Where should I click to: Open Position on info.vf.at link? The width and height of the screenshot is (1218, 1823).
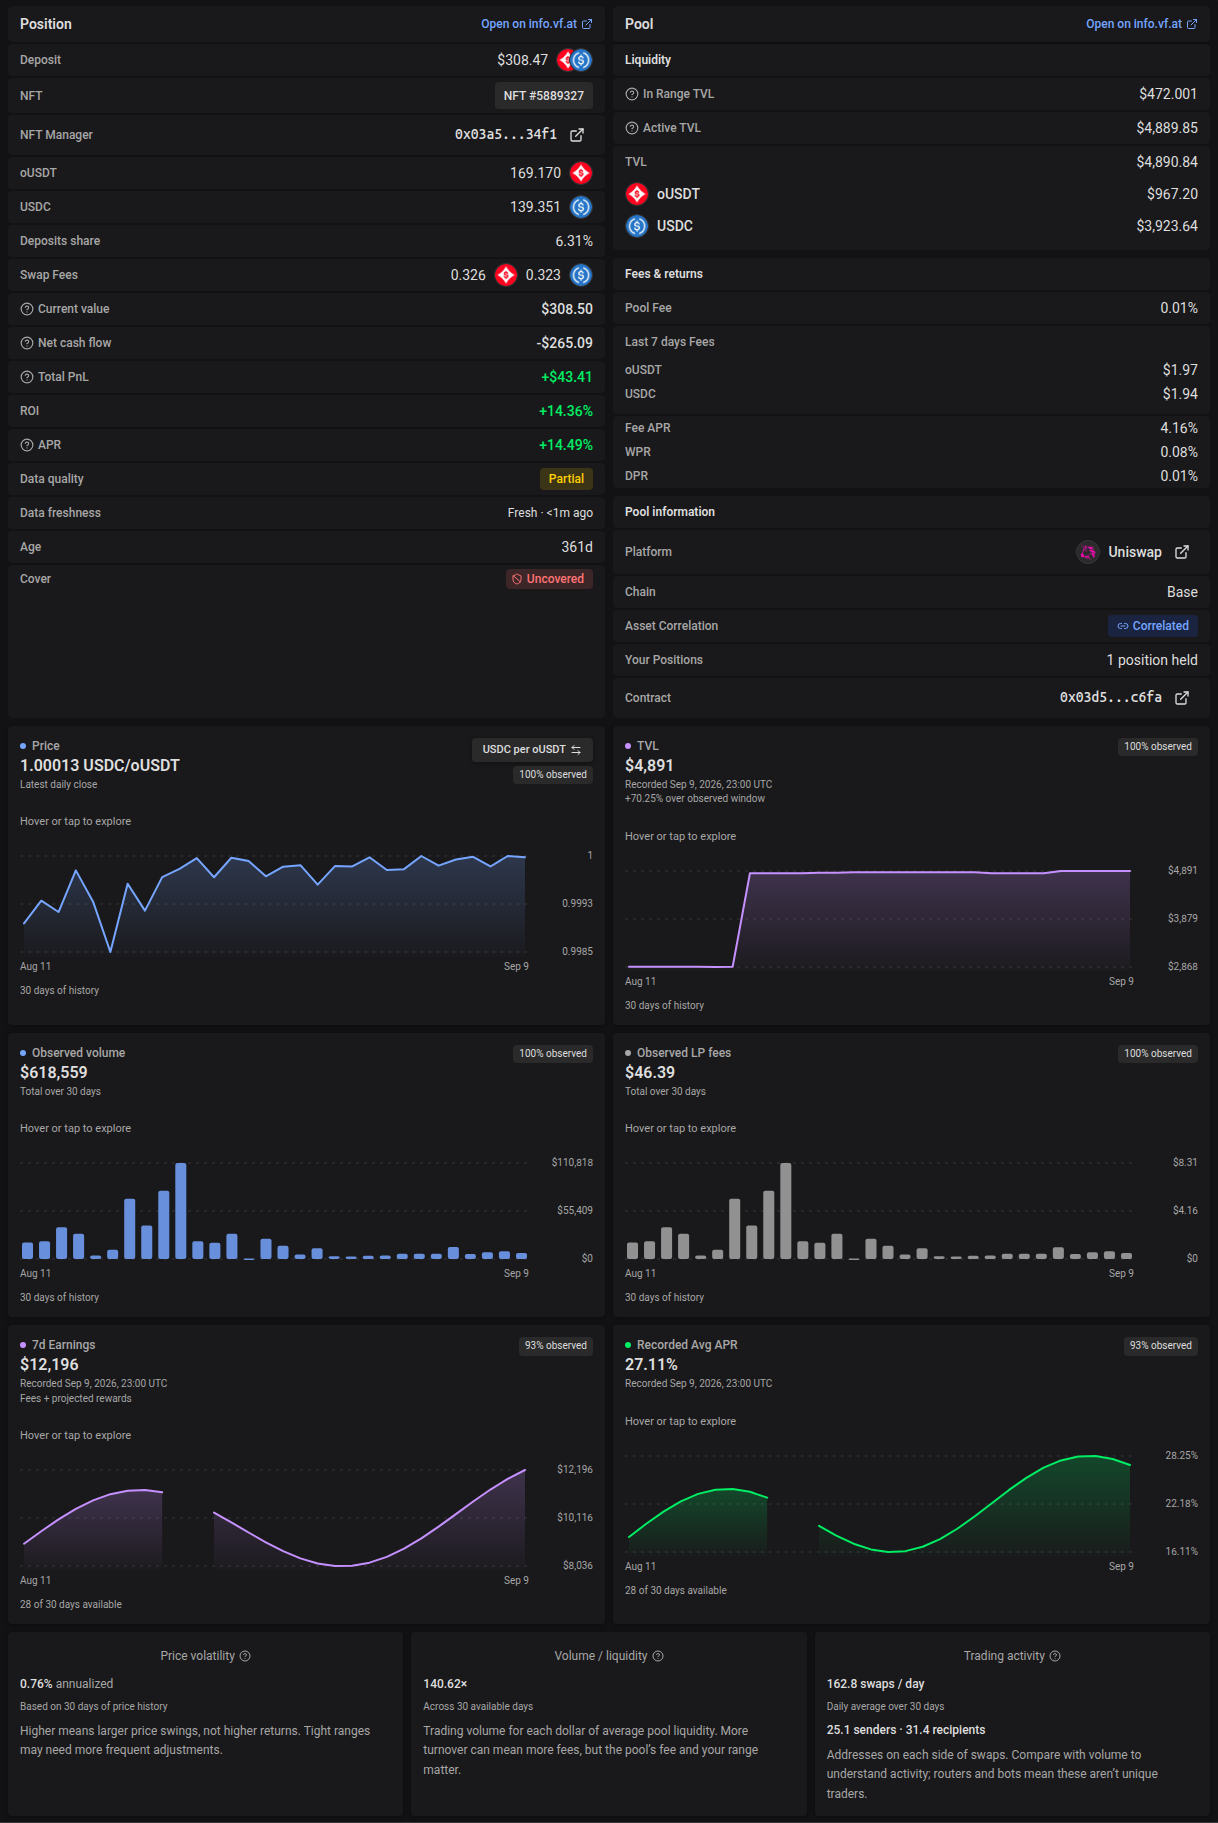[x=536, y=24]
